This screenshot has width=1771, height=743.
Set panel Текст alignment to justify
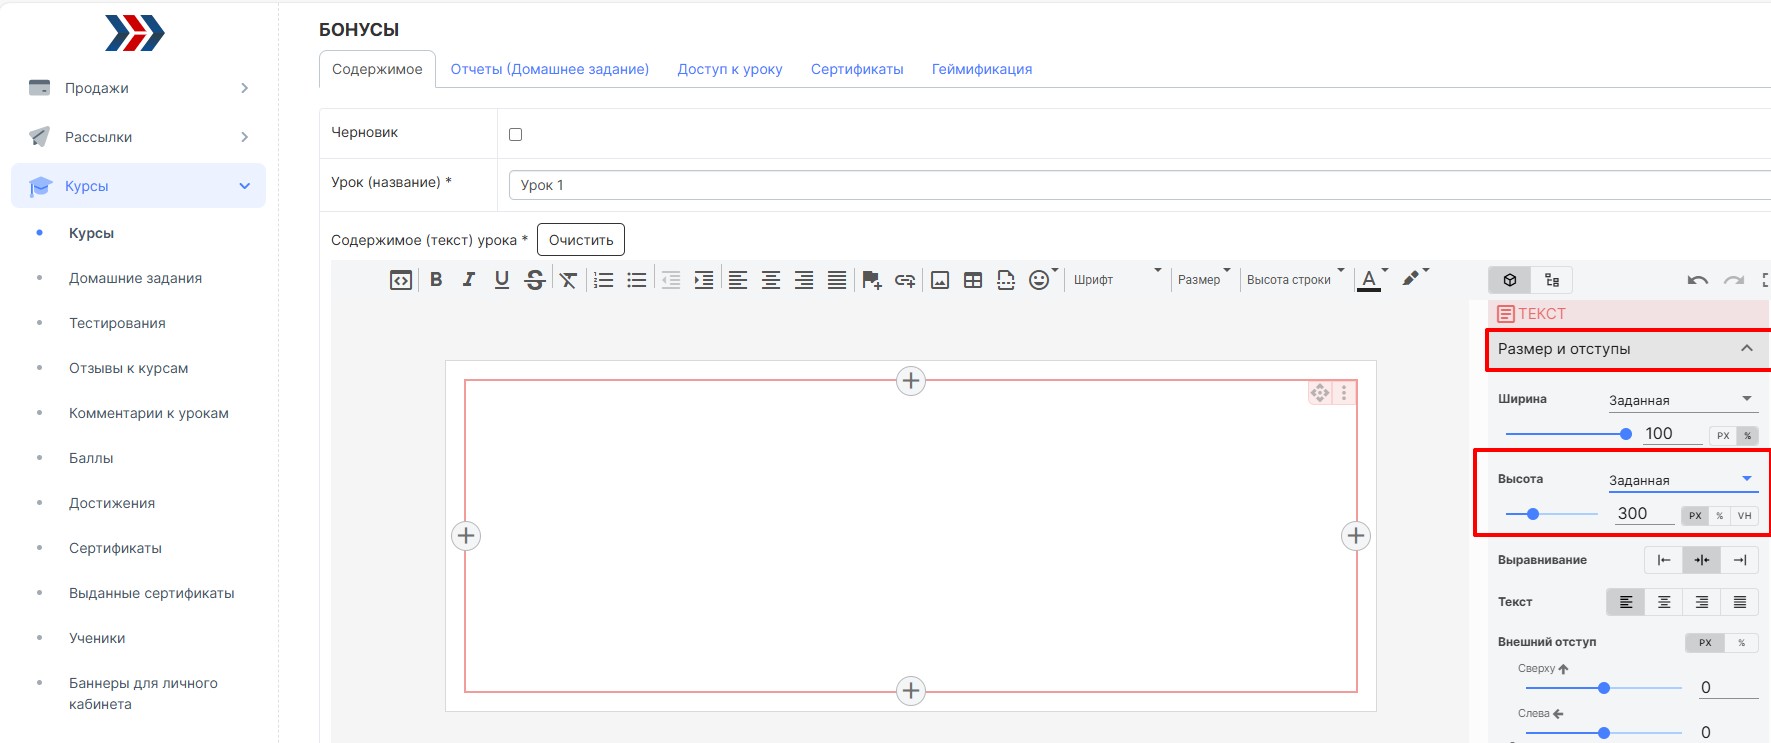1740,602
